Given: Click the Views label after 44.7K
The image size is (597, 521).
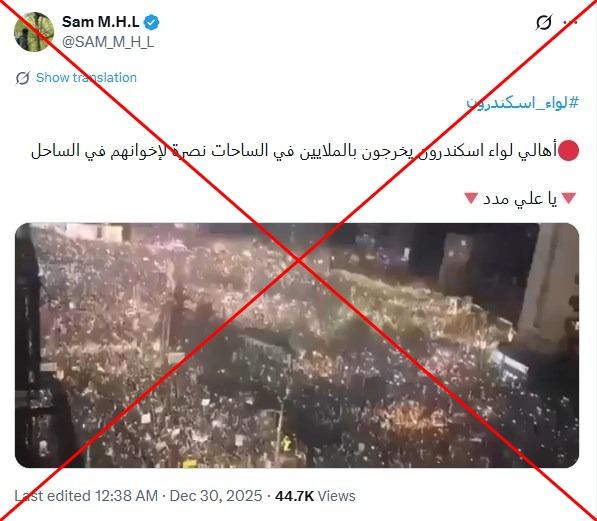Looking at the screenshot, I should [336, 496].
